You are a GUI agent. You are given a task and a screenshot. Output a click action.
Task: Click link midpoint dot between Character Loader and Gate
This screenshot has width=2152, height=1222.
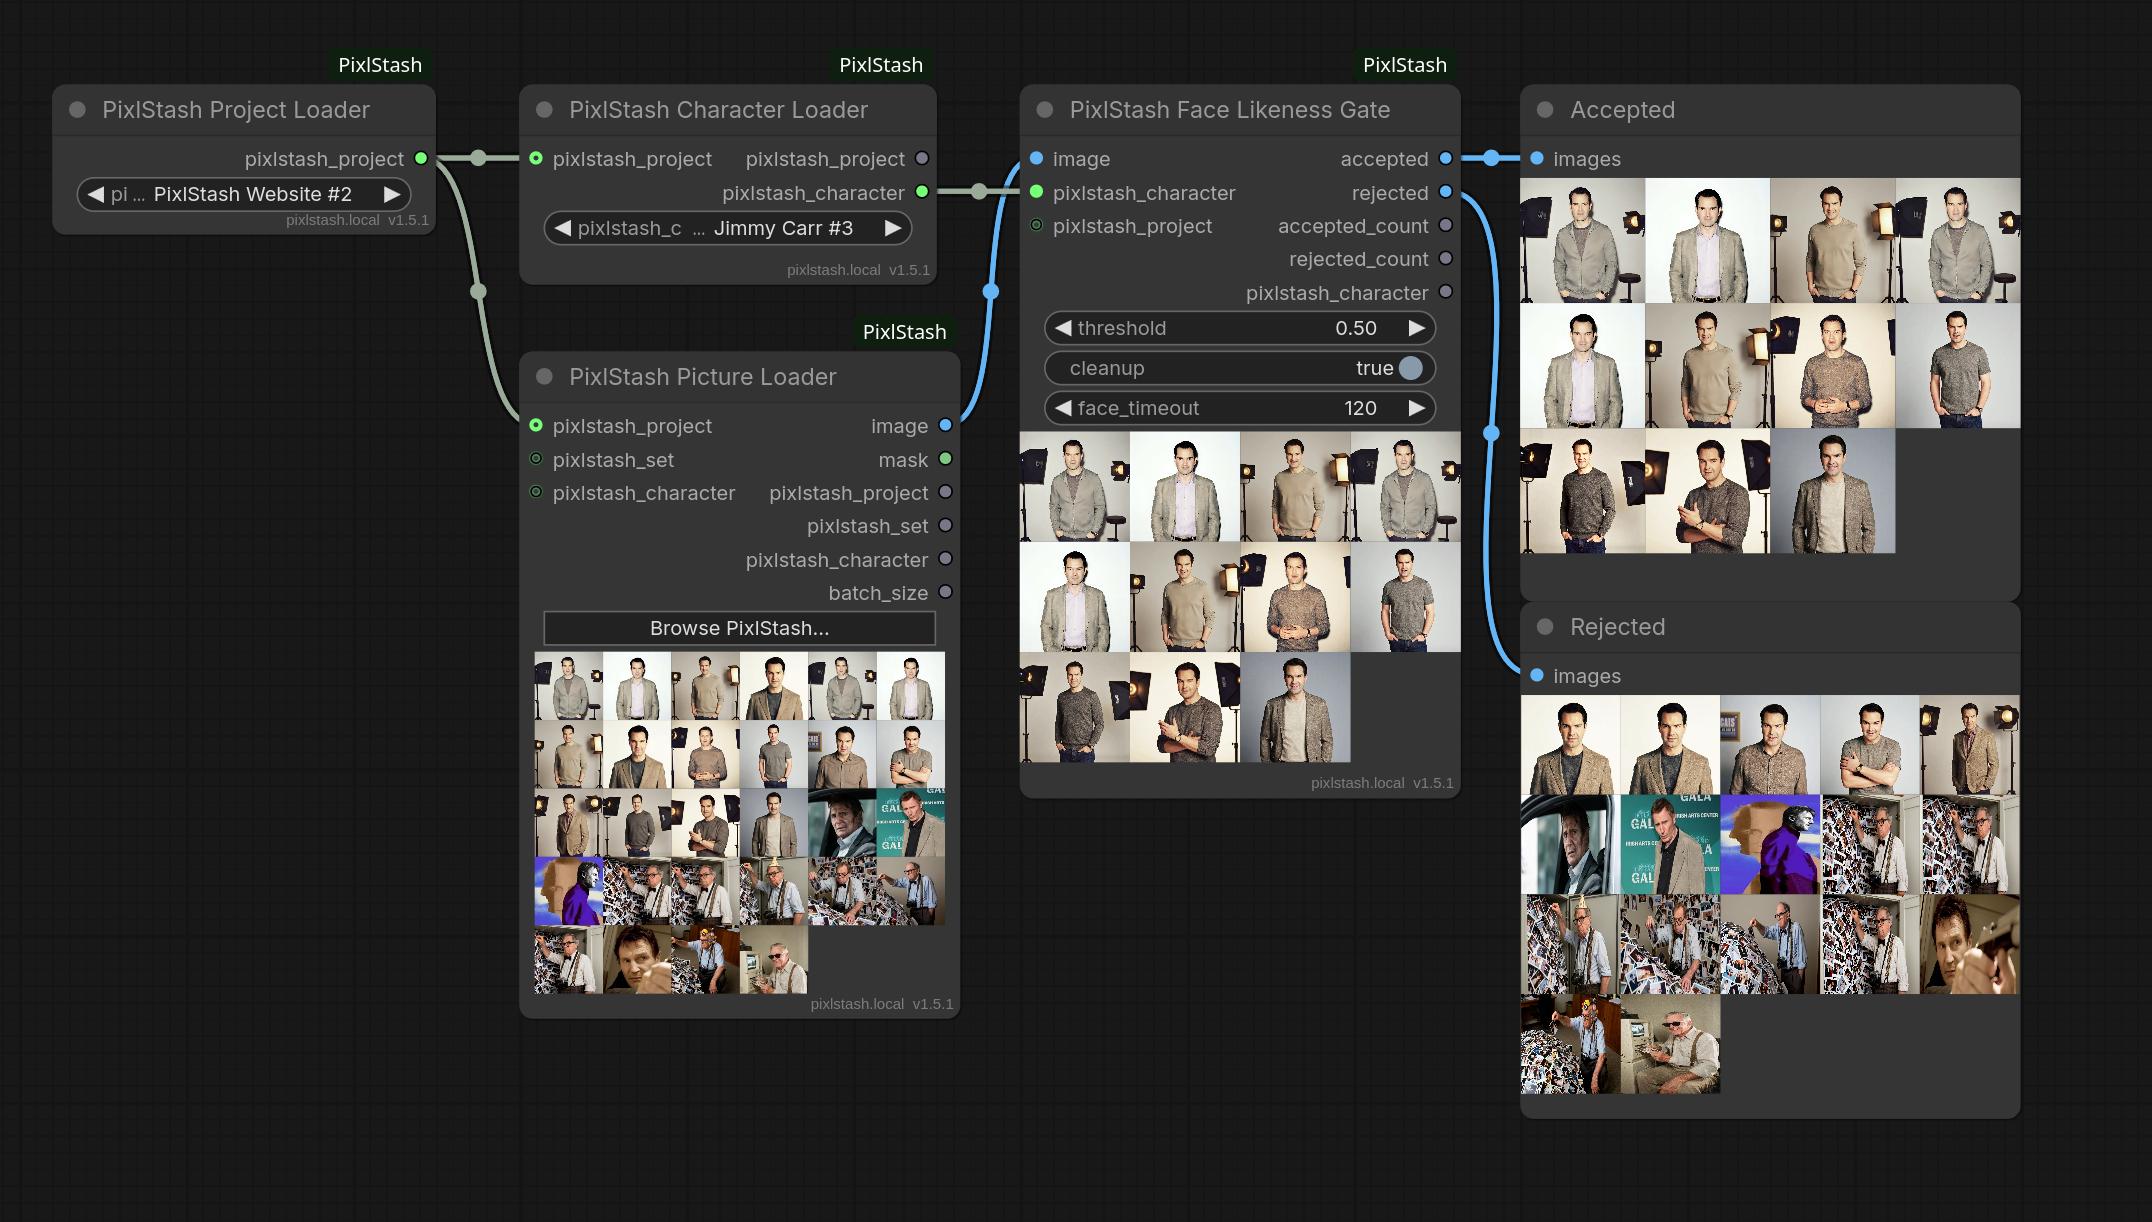pyautogui.click(x=979, y=192)
